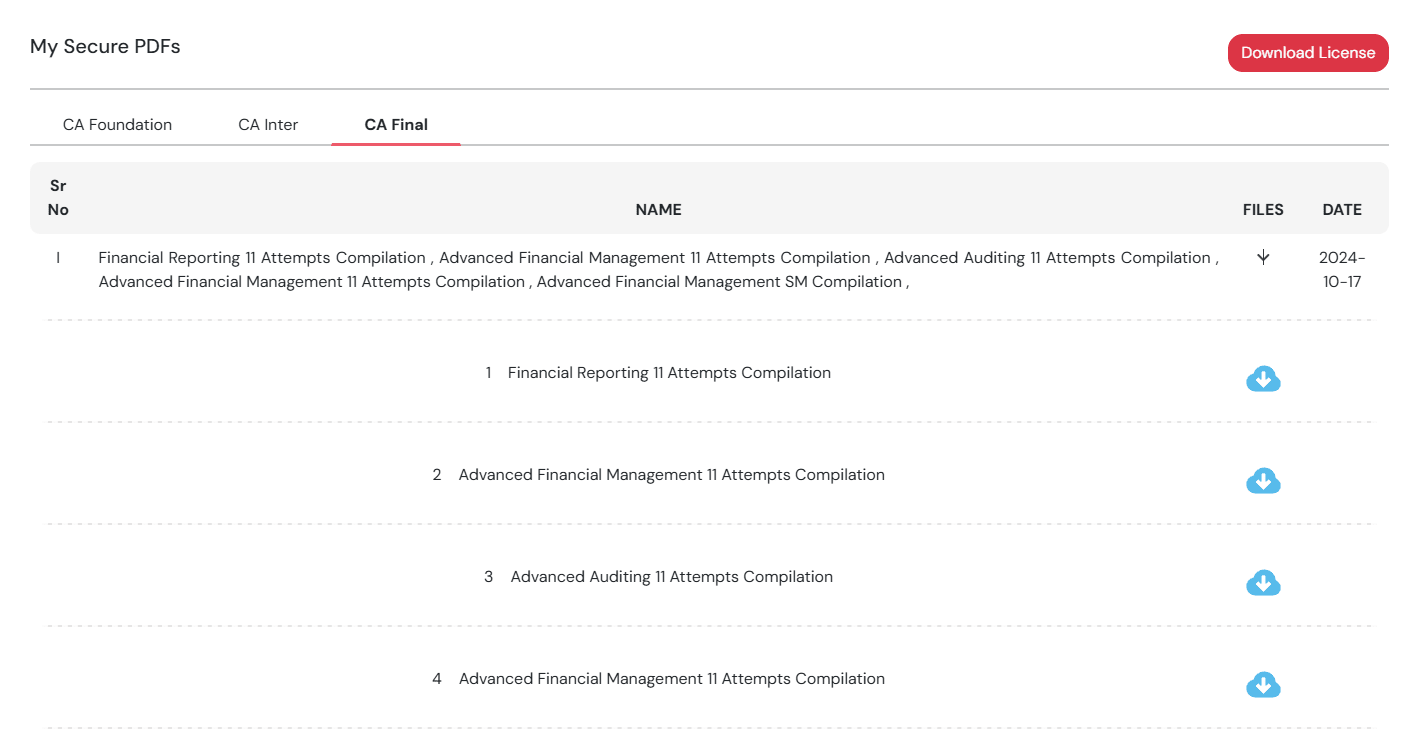Click file 1 title Financial Reporting 11 Attempts

(x=669, y=373)
